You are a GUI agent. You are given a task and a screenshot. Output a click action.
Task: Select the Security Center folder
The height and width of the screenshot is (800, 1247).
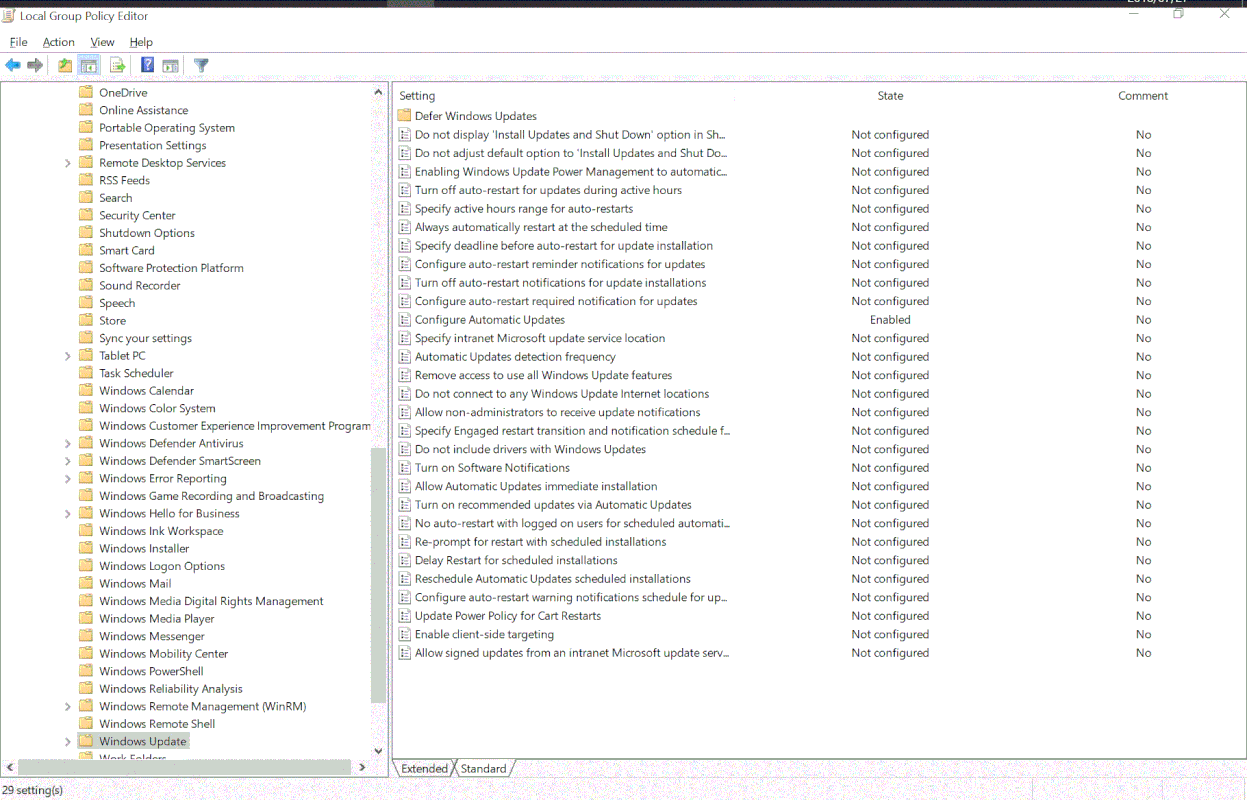point(137,216)
